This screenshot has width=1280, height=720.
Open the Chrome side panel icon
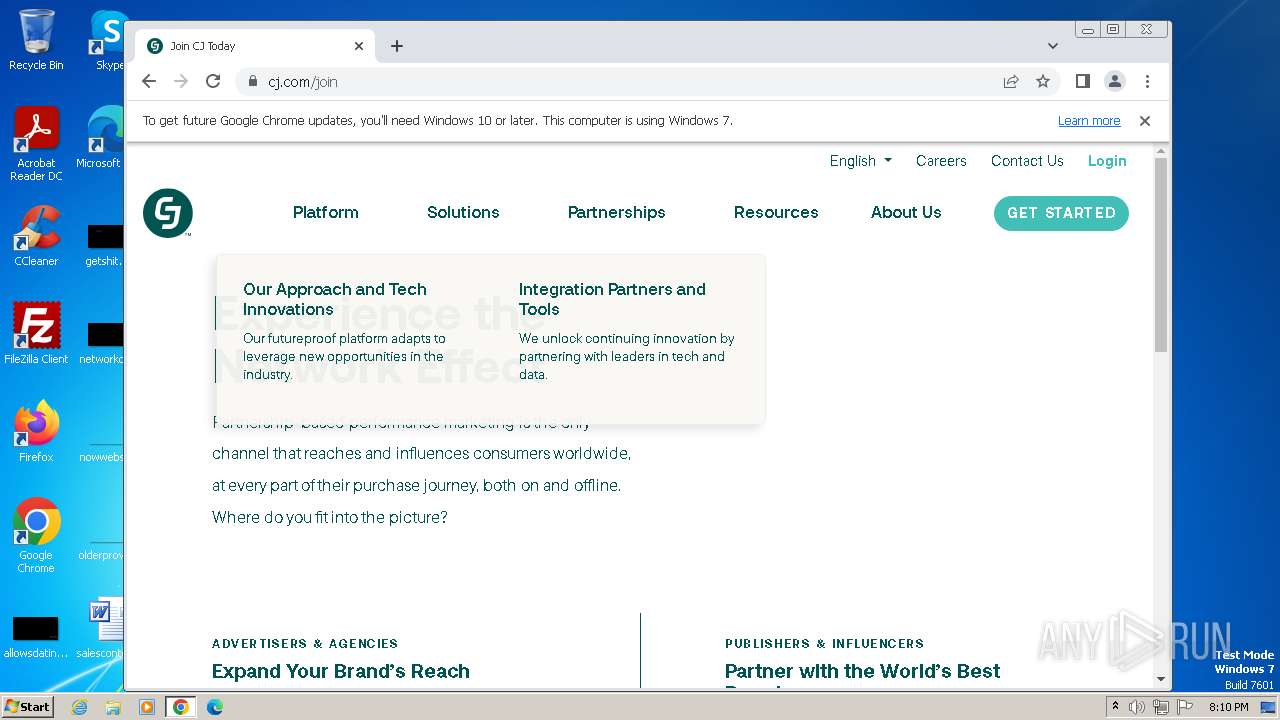pyautogui.click(x=1083, y=81)
